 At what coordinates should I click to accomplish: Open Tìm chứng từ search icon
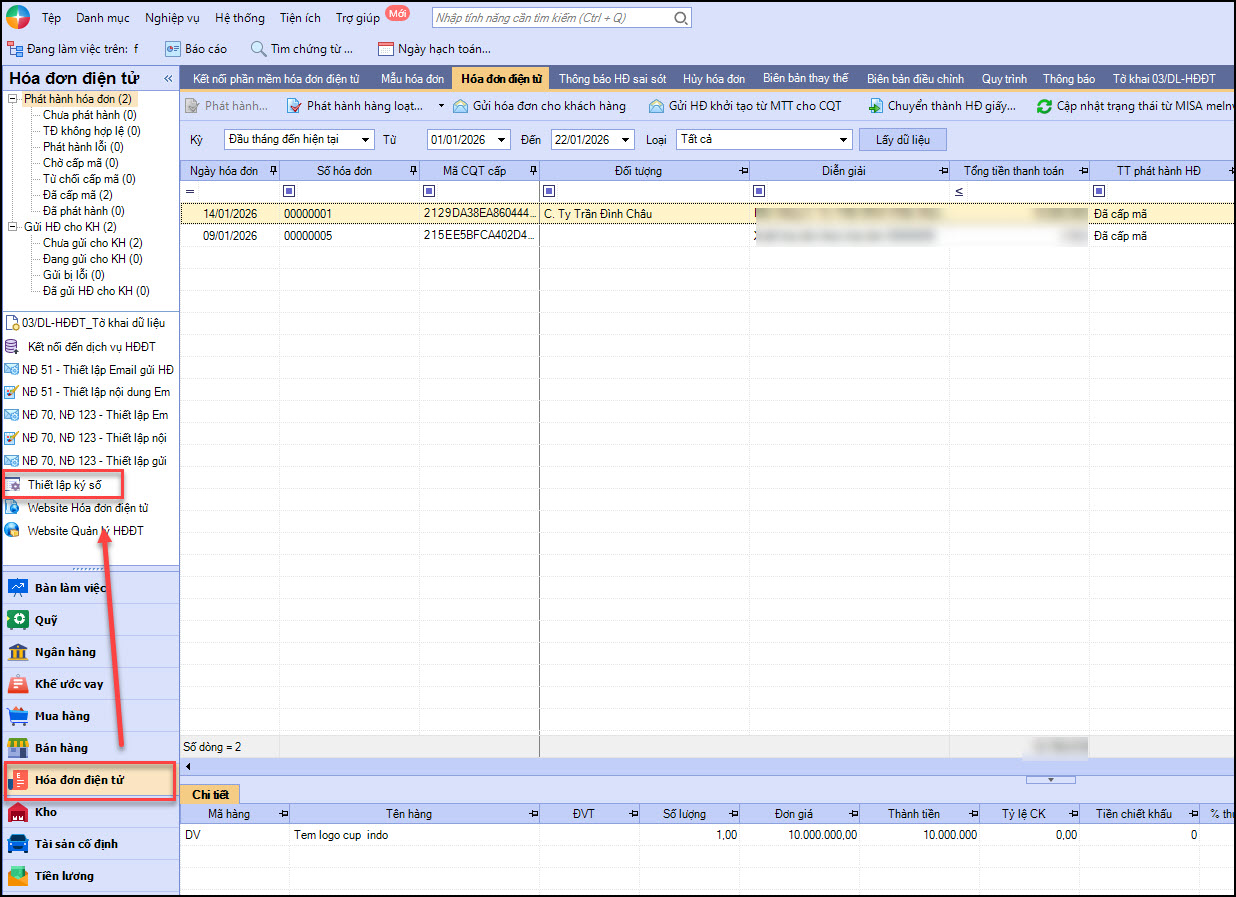(258, 49)
